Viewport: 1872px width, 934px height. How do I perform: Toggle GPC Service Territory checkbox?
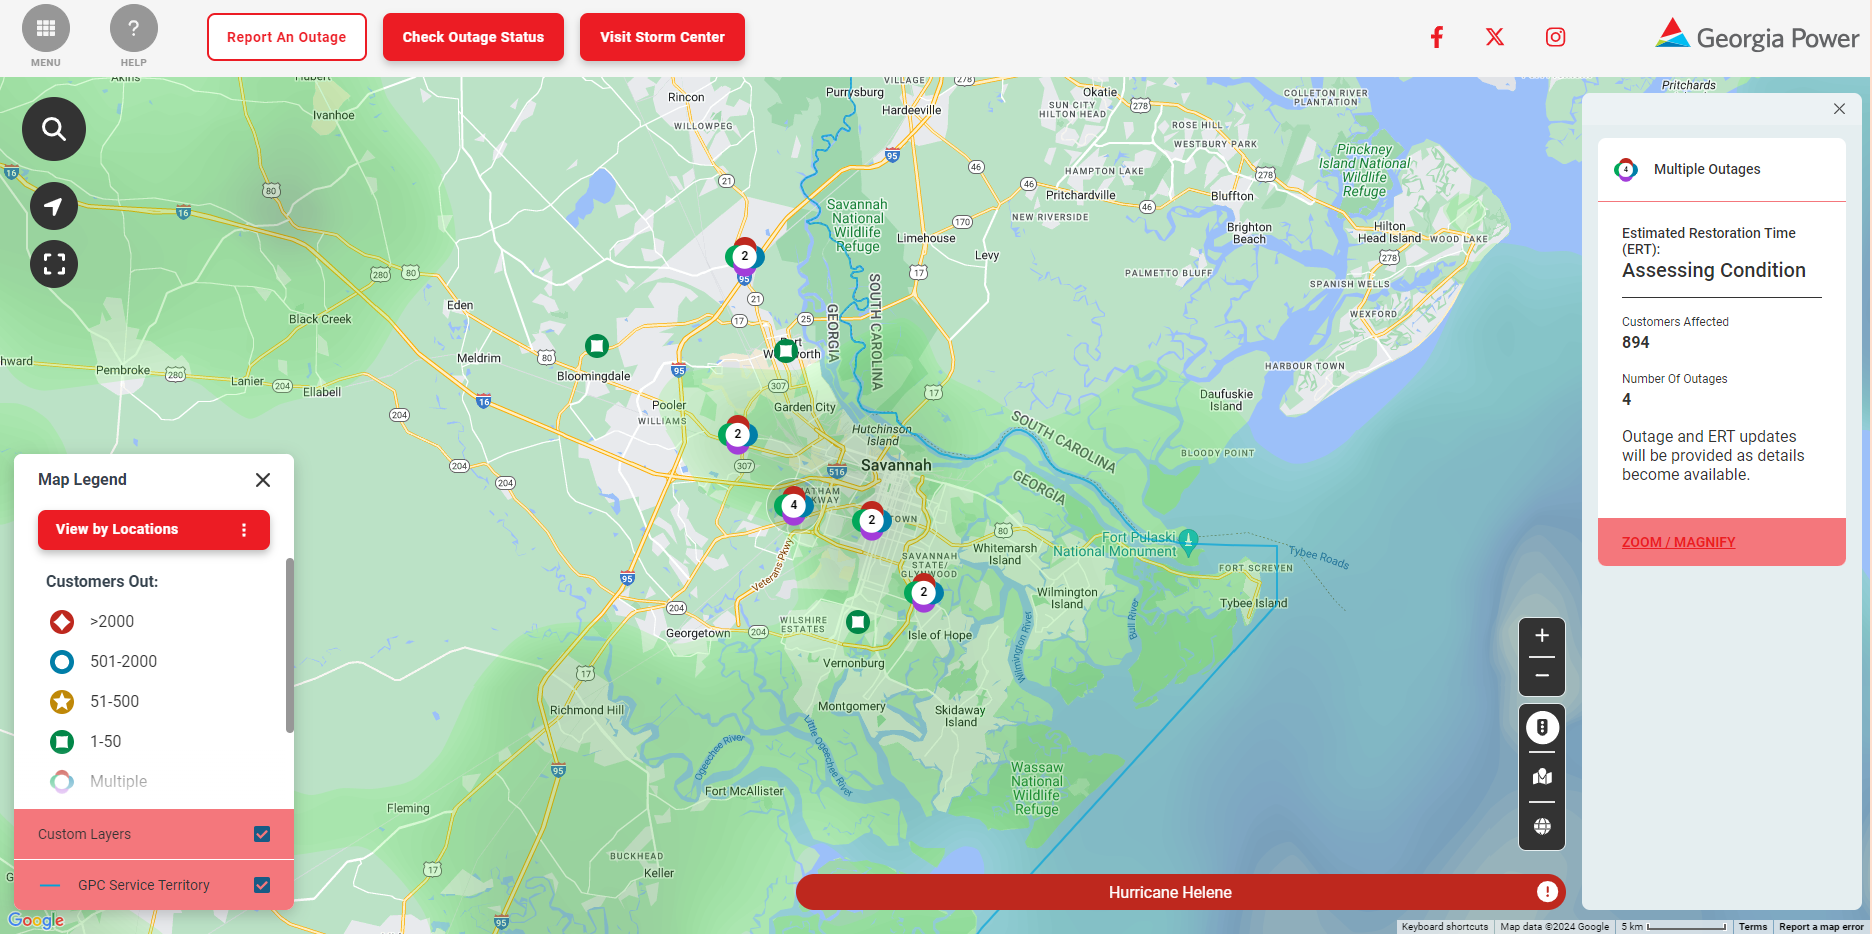click(x=262, y=885)
